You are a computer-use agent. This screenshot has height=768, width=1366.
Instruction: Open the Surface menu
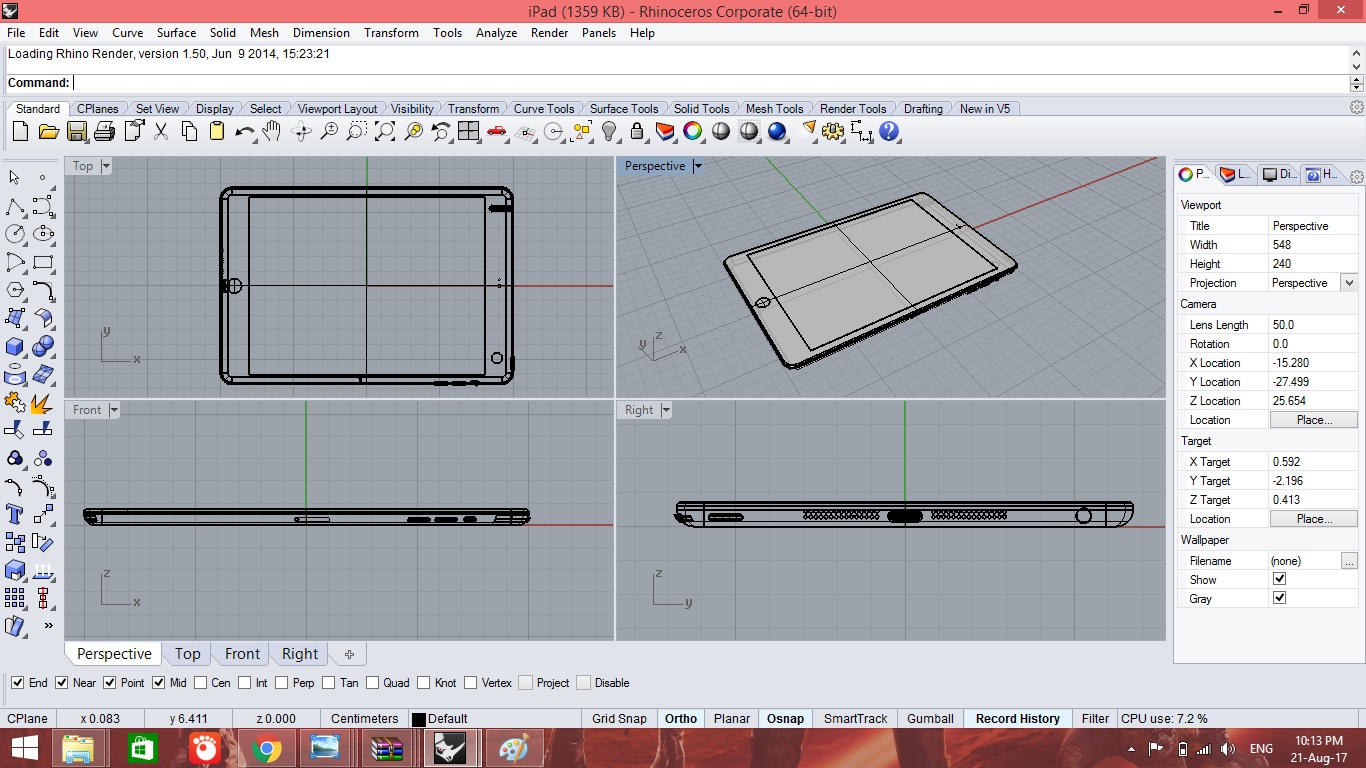(176, 33)
